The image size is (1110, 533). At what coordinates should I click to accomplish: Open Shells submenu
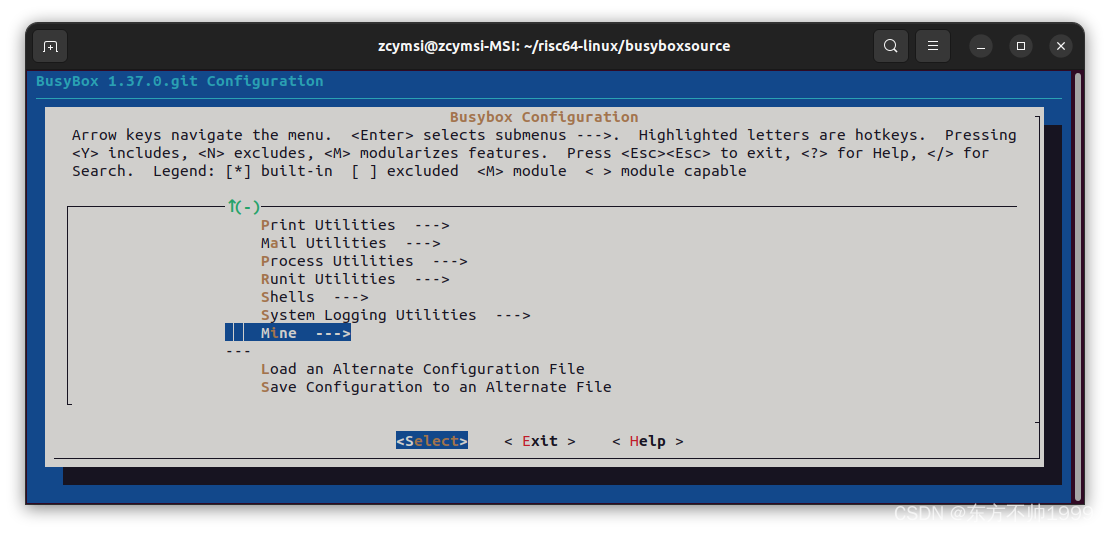(314, 297)
